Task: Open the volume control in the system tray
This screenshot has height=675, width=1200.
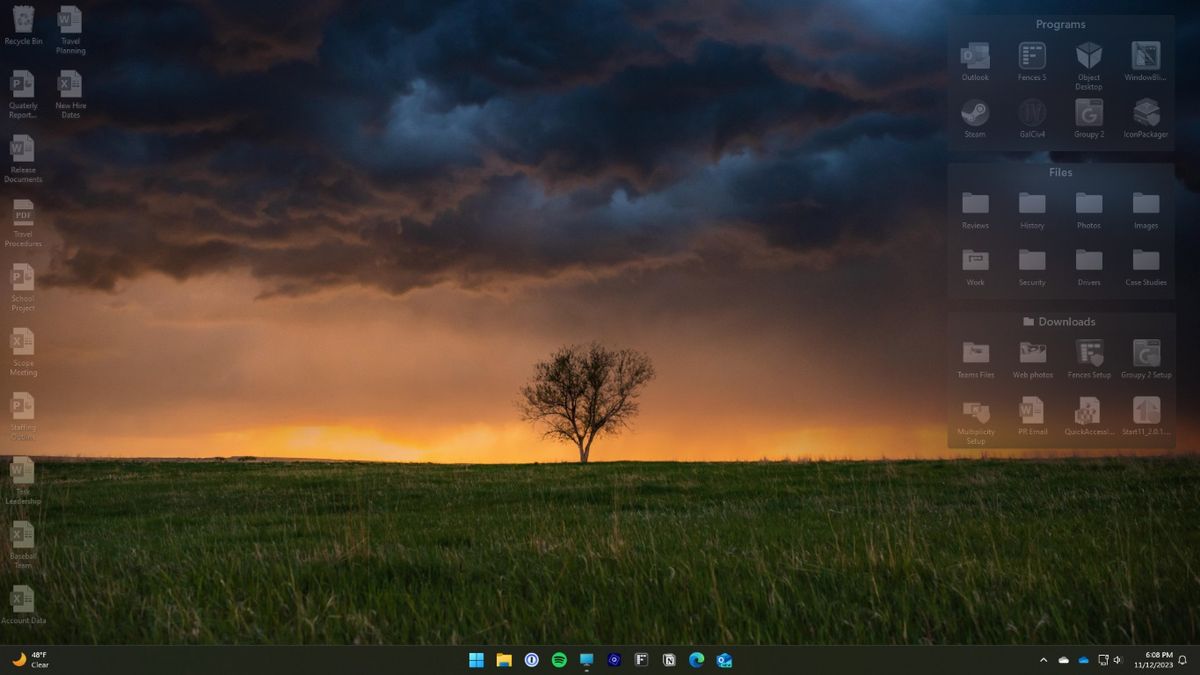Action: [1118, 660]
